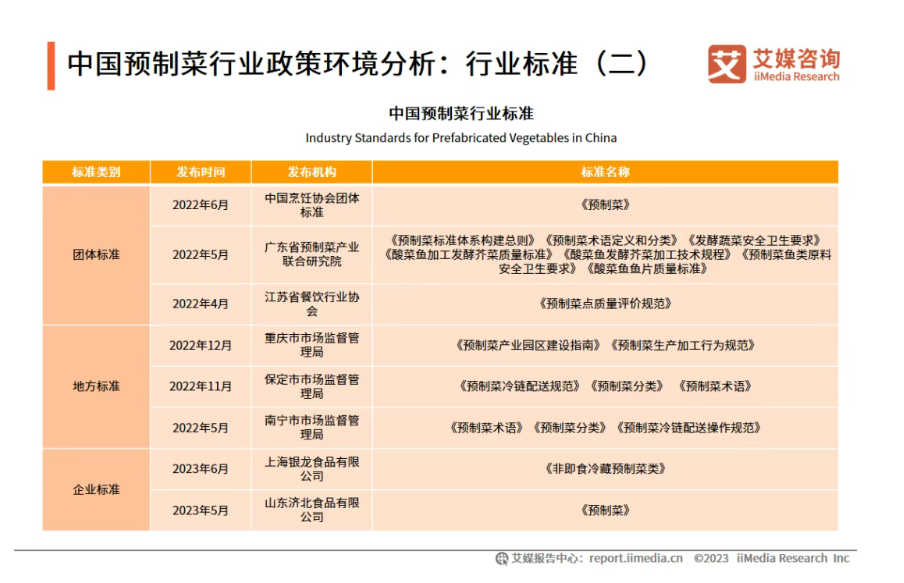
Task: Click the iiMedia red logo icon
Action: pos(726,64)
